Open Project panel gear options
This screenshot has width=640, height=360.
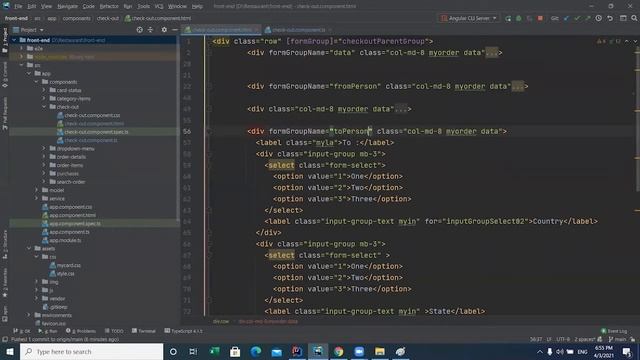point(164,30)
